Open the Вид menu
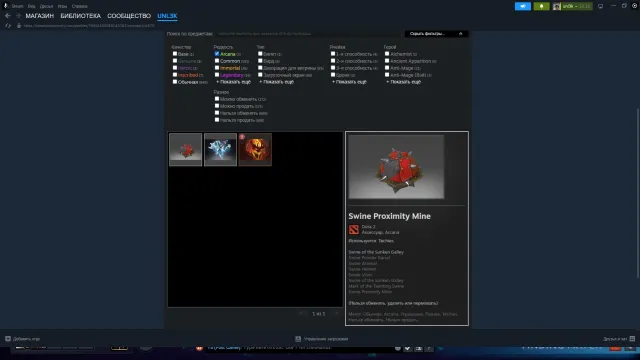 31,6
